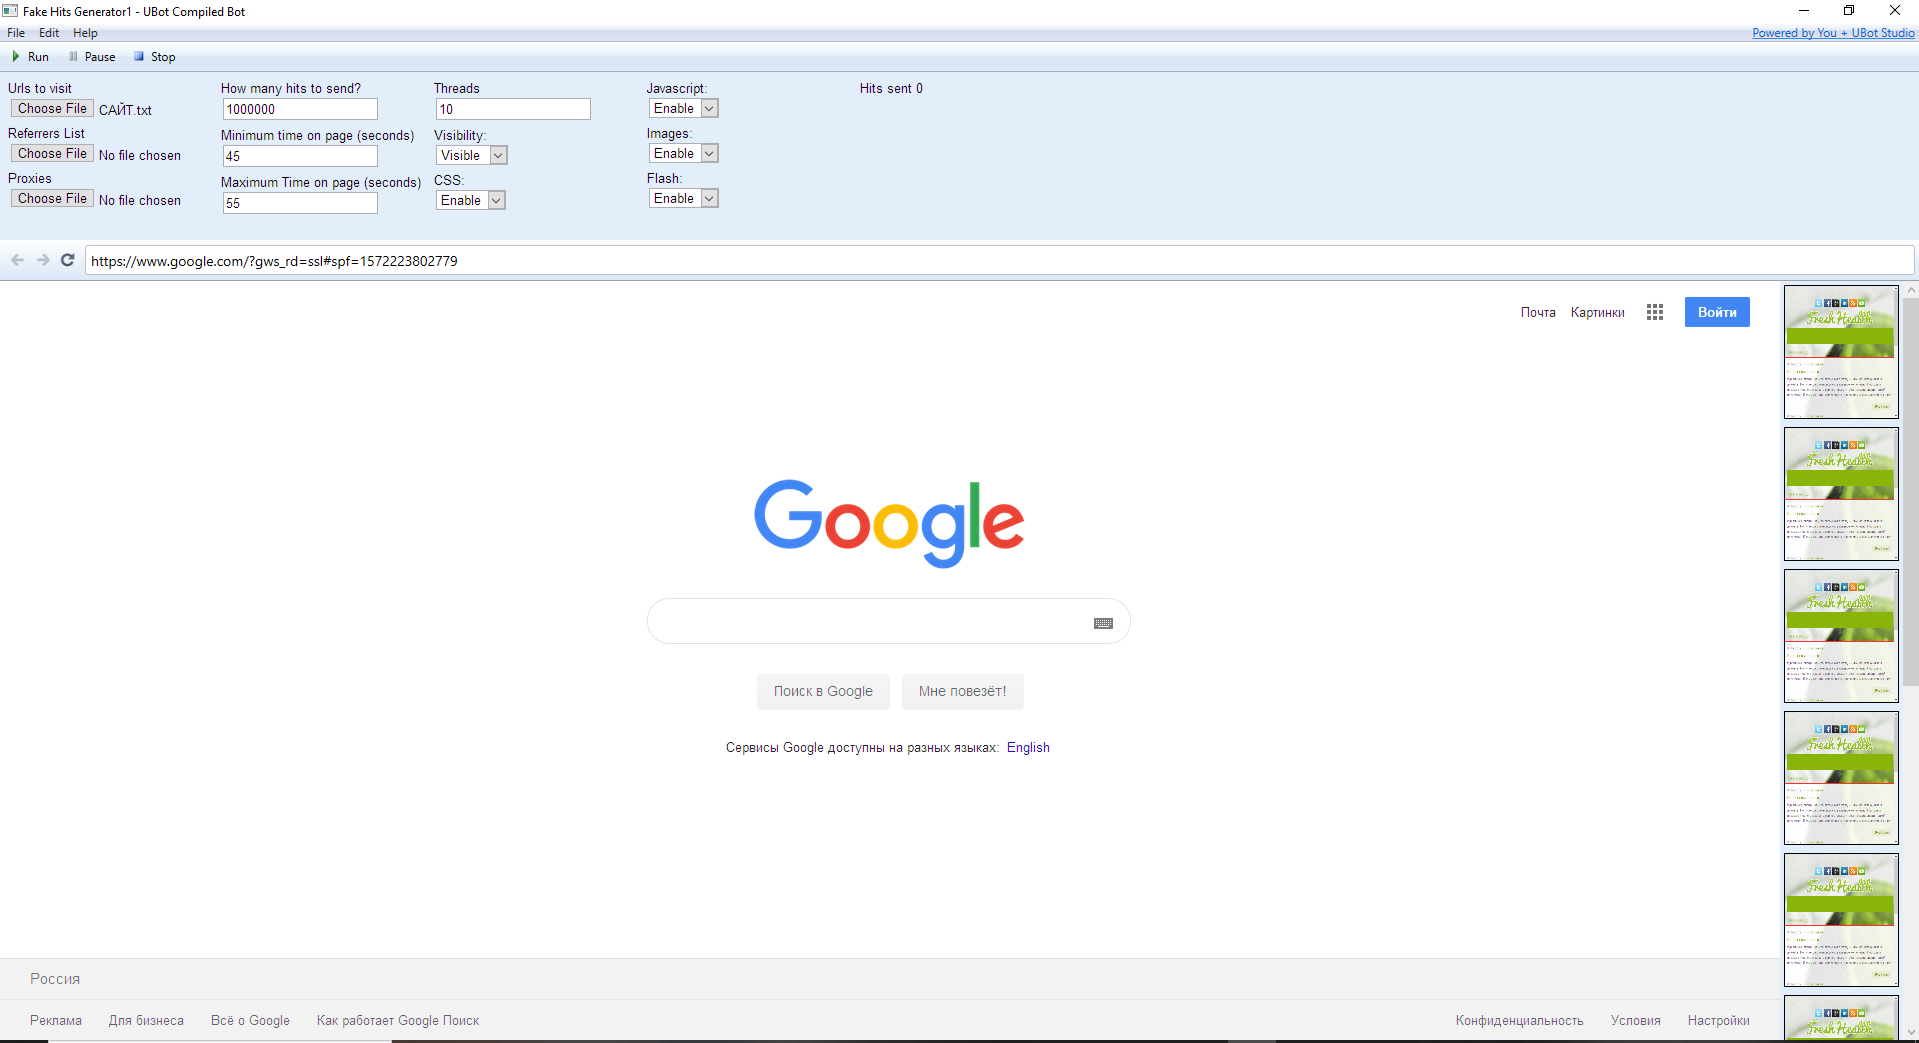
Task: Restore down the application window
Action: click(1849, 10)
